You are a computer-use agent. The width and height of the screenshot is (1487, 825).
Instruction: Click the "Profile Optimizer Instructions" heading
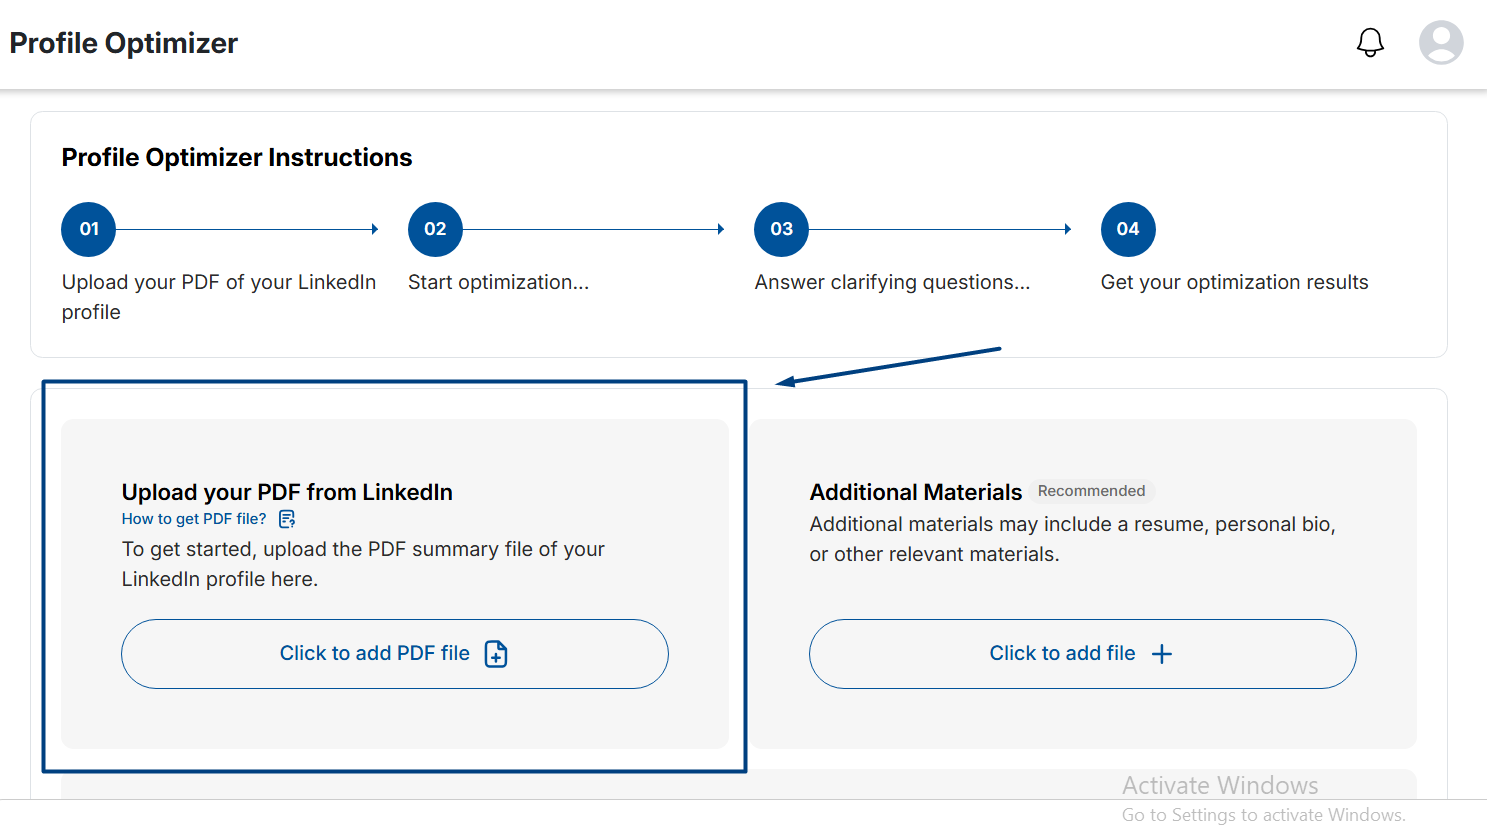click(x=237, y=158)
